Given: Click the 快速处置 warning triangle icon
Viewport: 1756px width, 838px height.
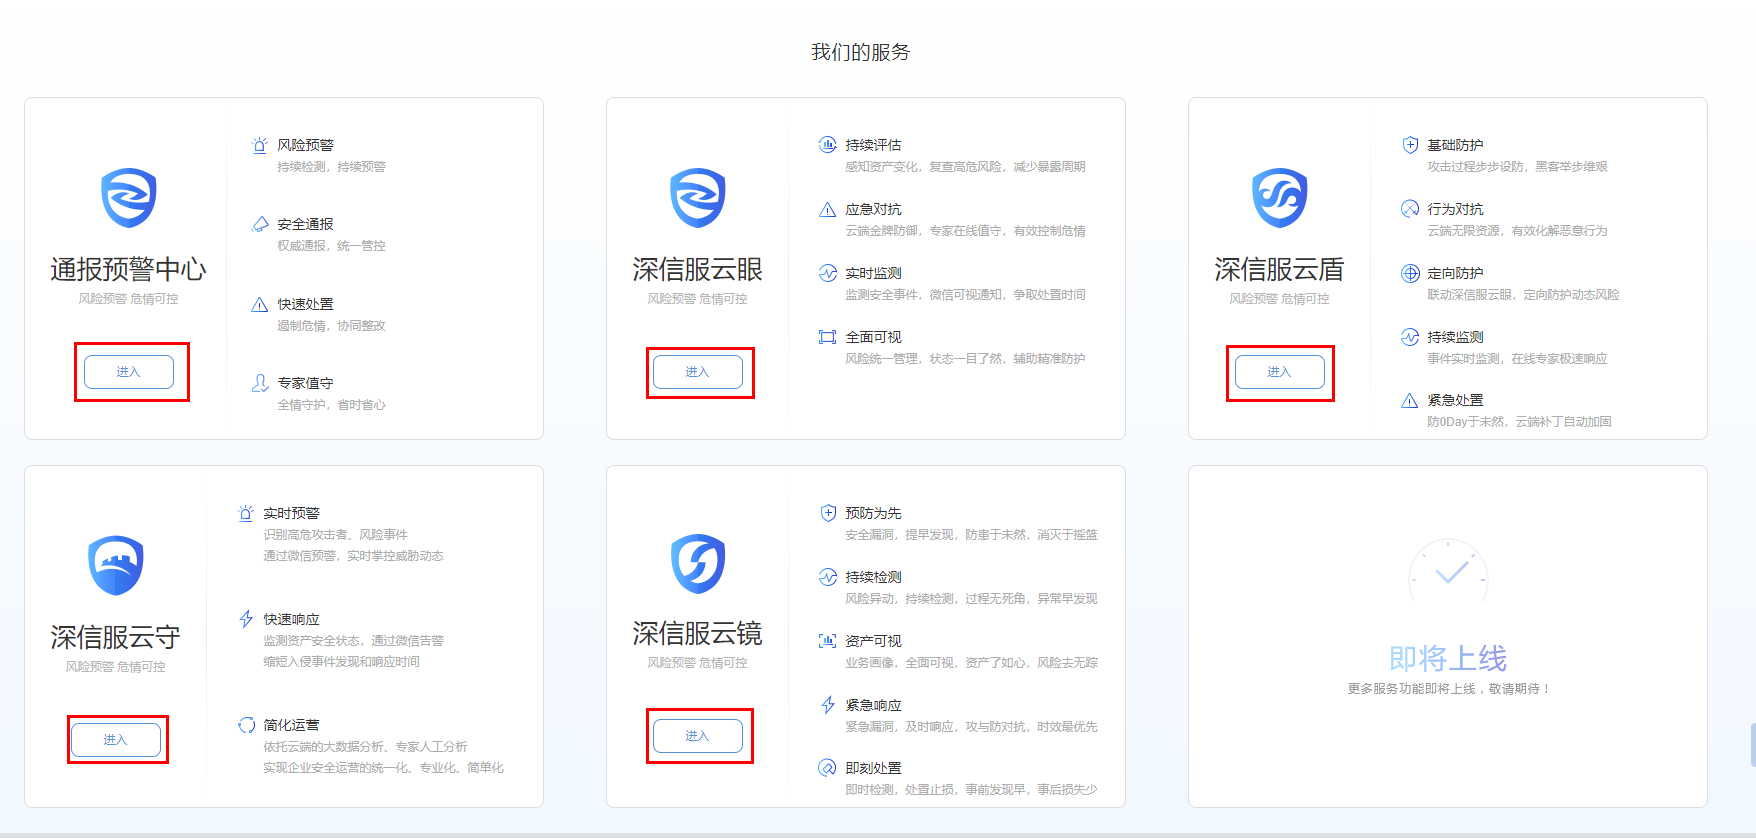Looking at the screenshot, I should tap(260, 304).
